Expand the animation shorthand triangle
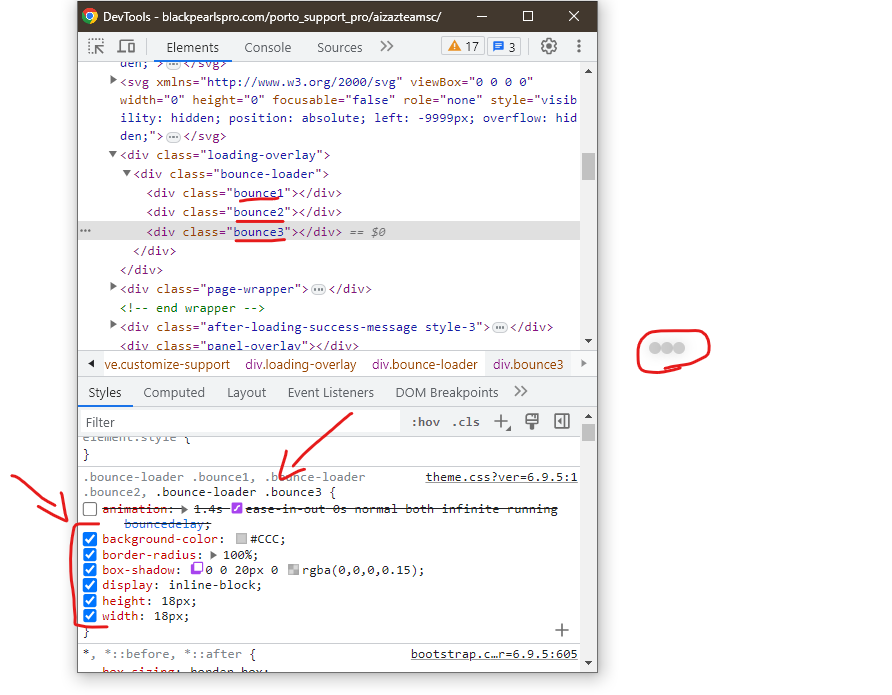This screenshot has width=892, height=695. [x=184, y=509]
